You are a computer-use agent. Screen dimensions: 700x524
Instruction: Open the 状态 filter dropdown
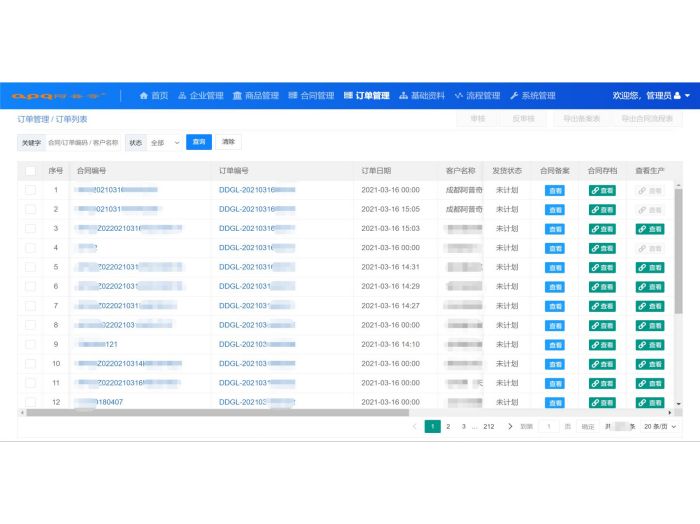[x=166, y=143]
